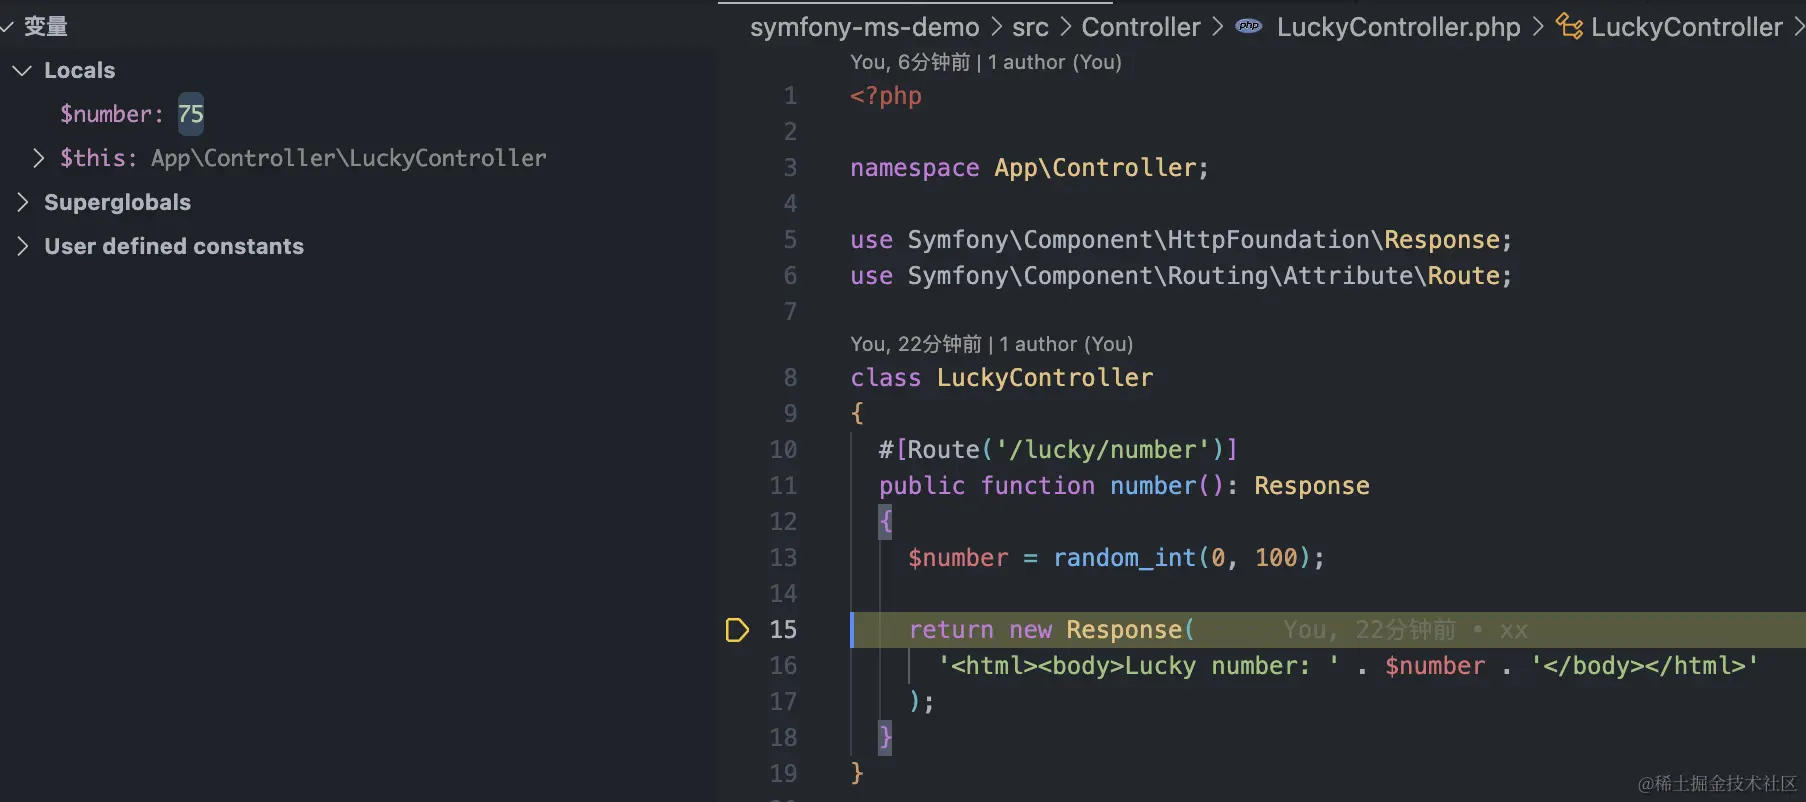Image resolution: width=1806 pixels, height=802 pixels.
Task: Click the #[Route('/lucky/number')] attribute
Action: click(1058, 450)
